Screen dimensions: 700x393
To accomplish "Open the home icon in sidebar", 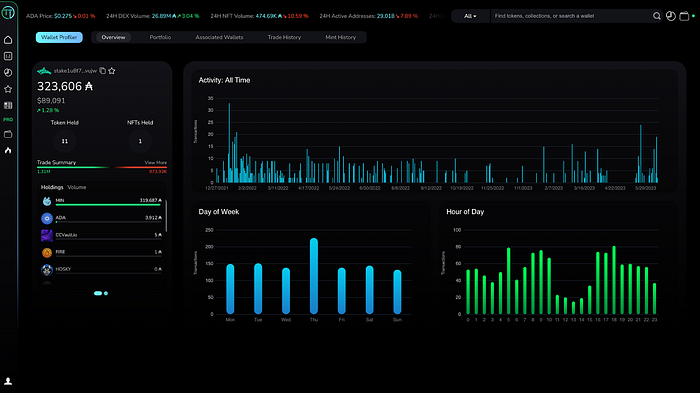I will tap(8, 40).
